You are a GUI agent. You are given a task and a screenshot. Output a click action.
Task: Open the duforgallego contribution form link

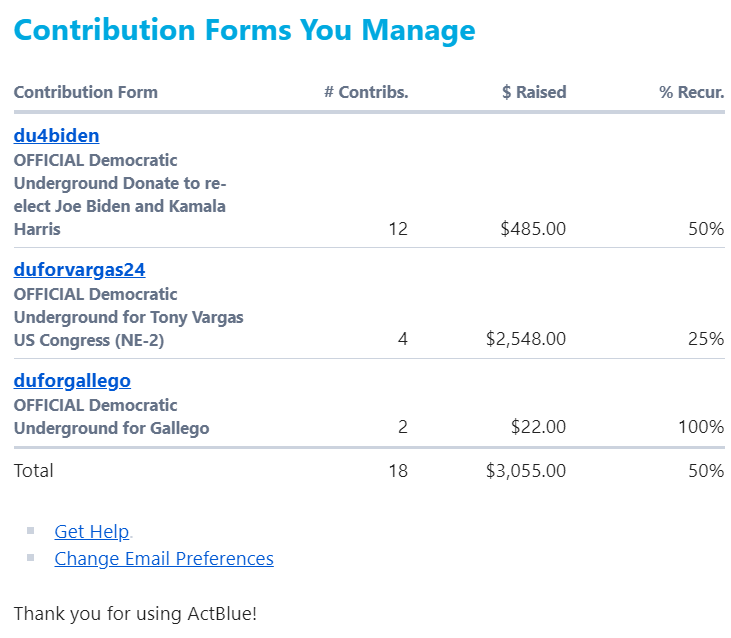[72, 381]
